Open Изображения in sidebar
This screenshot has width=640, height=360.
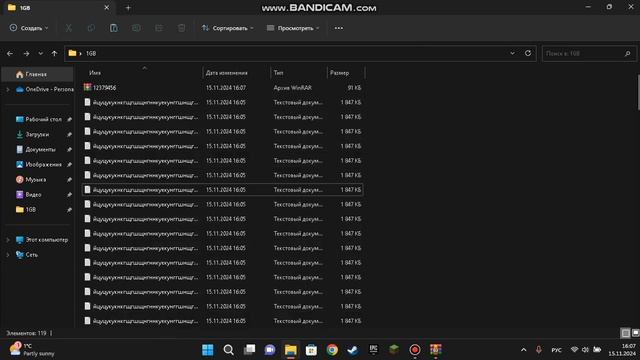38,164
